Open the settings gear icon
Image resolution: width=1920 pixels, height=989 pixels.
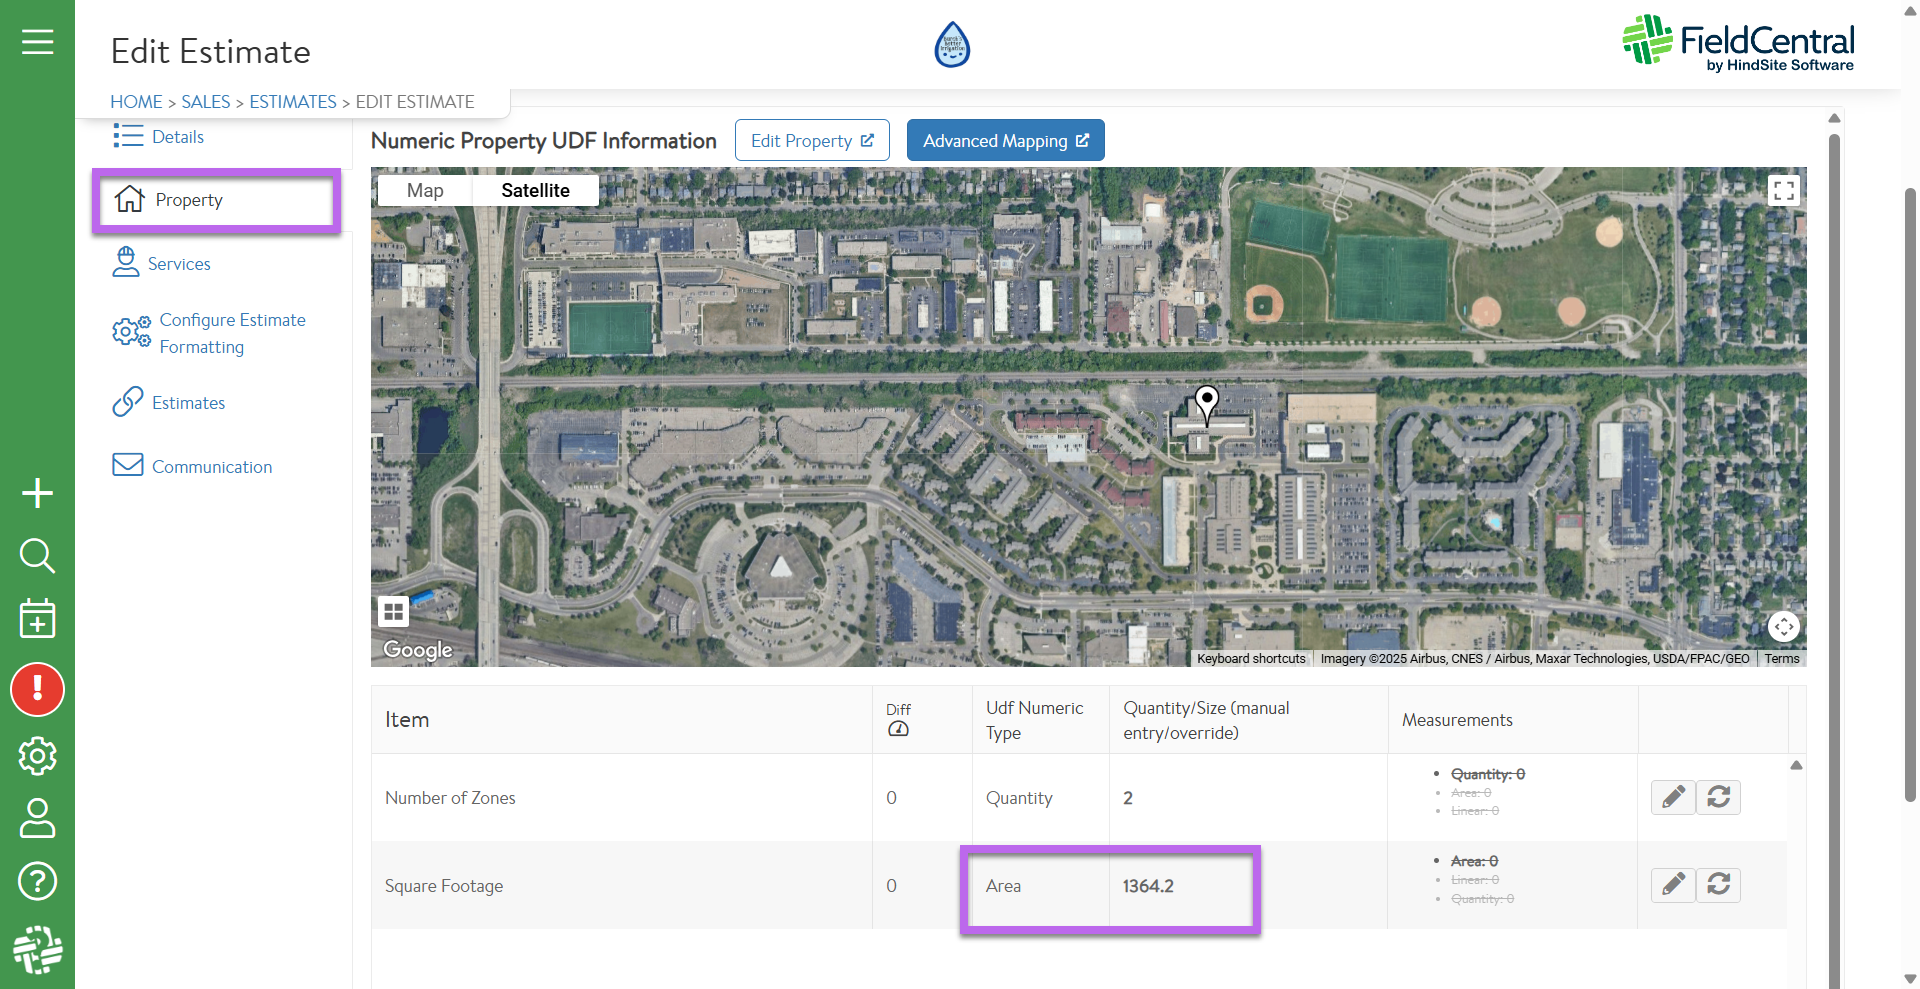pyautogui.click(x=37, y=756)
